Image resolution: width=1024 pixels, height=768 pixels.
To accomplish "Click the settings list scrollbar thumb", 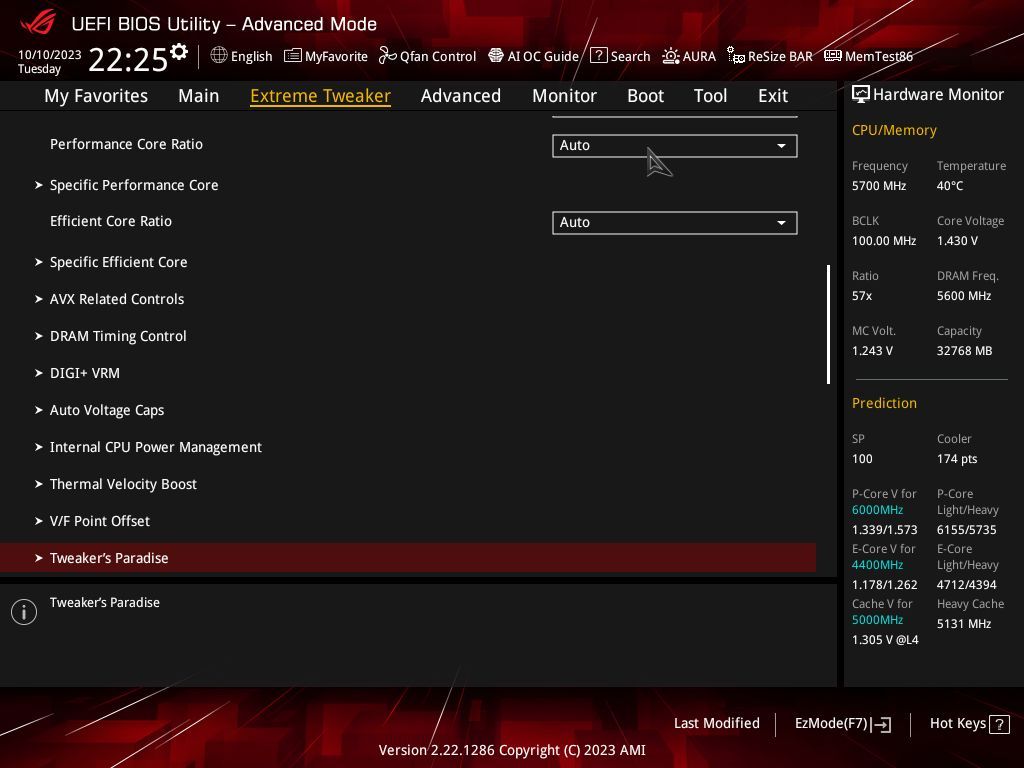I will (828, 325).
